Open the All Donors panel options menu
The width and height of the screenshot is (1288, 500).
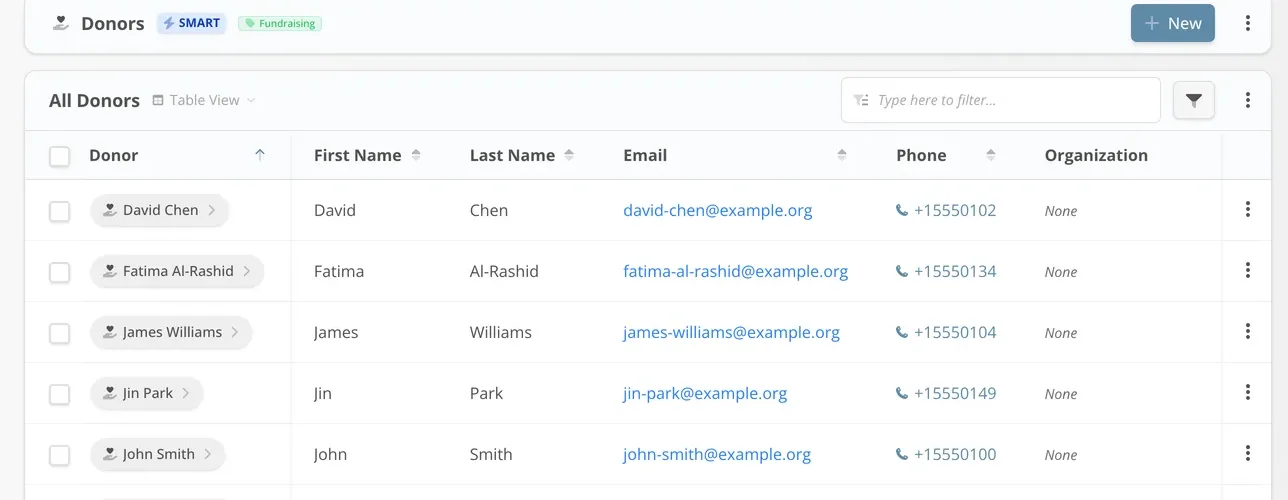1247,100
